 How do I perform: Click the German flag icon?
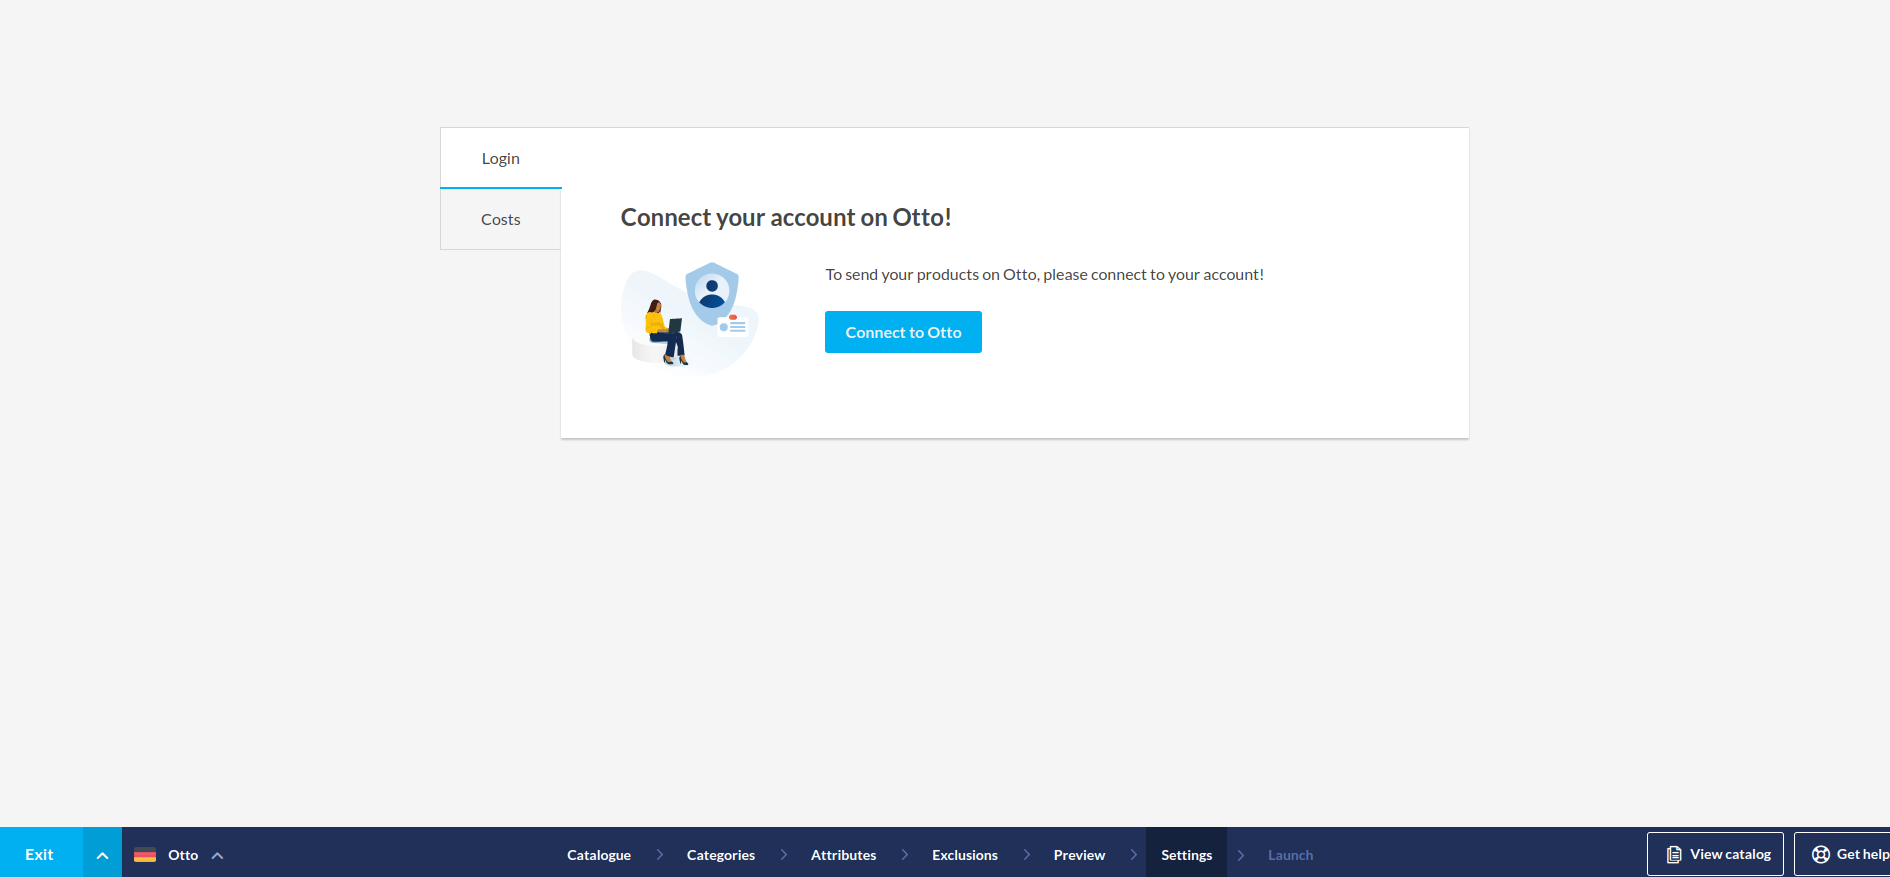click(145, 855)
